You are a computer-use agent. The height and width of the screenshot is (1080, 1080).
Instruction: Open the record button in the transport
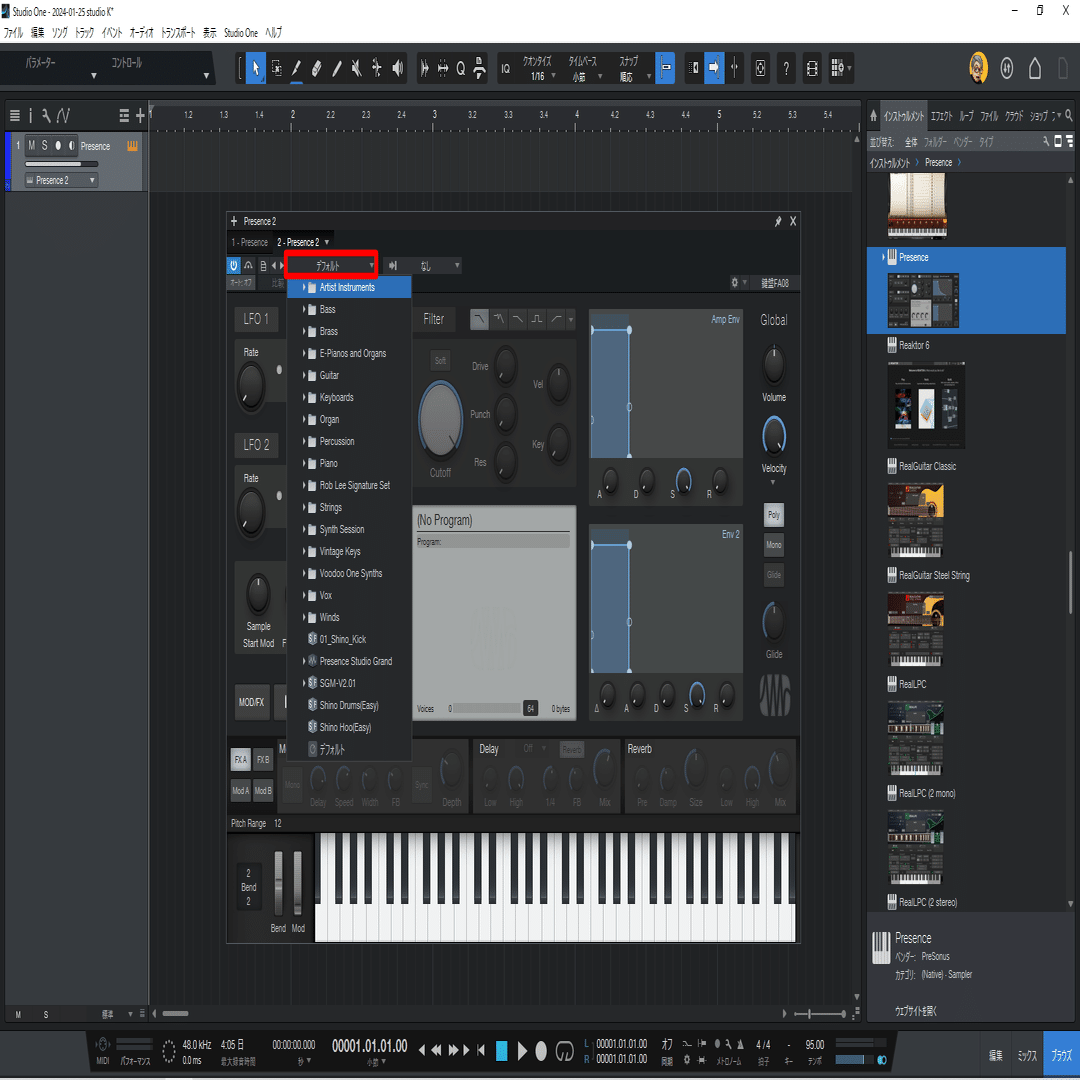tap(541, 1050)
